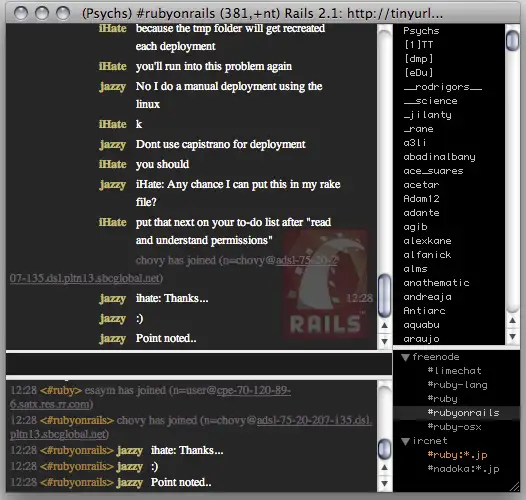Select user andreaja in member list
Viewport: 526px width, 500px height.
(427, 297)
